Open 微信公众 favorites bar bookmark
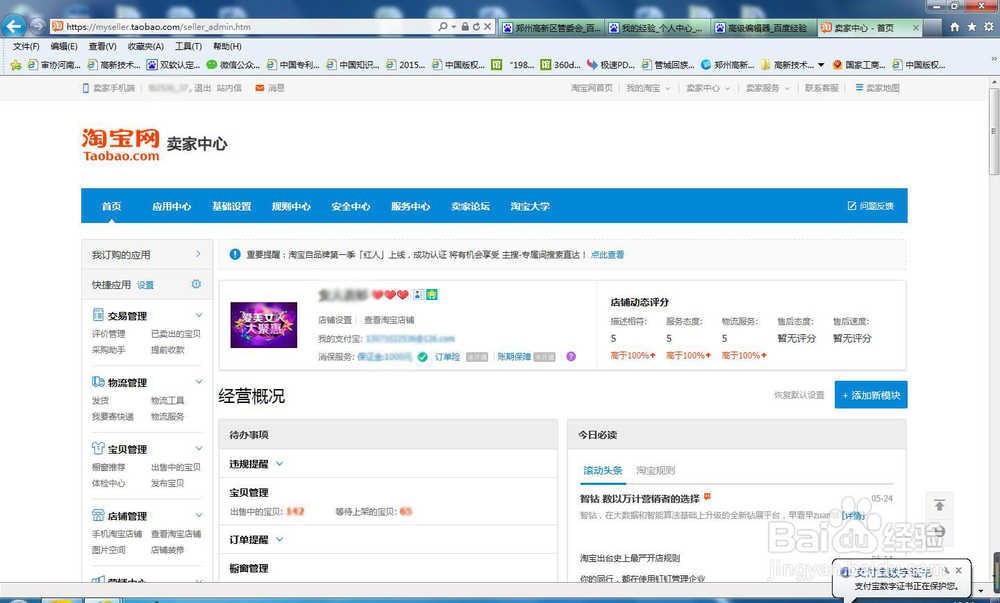1000x603 pixels. (233, 65)
